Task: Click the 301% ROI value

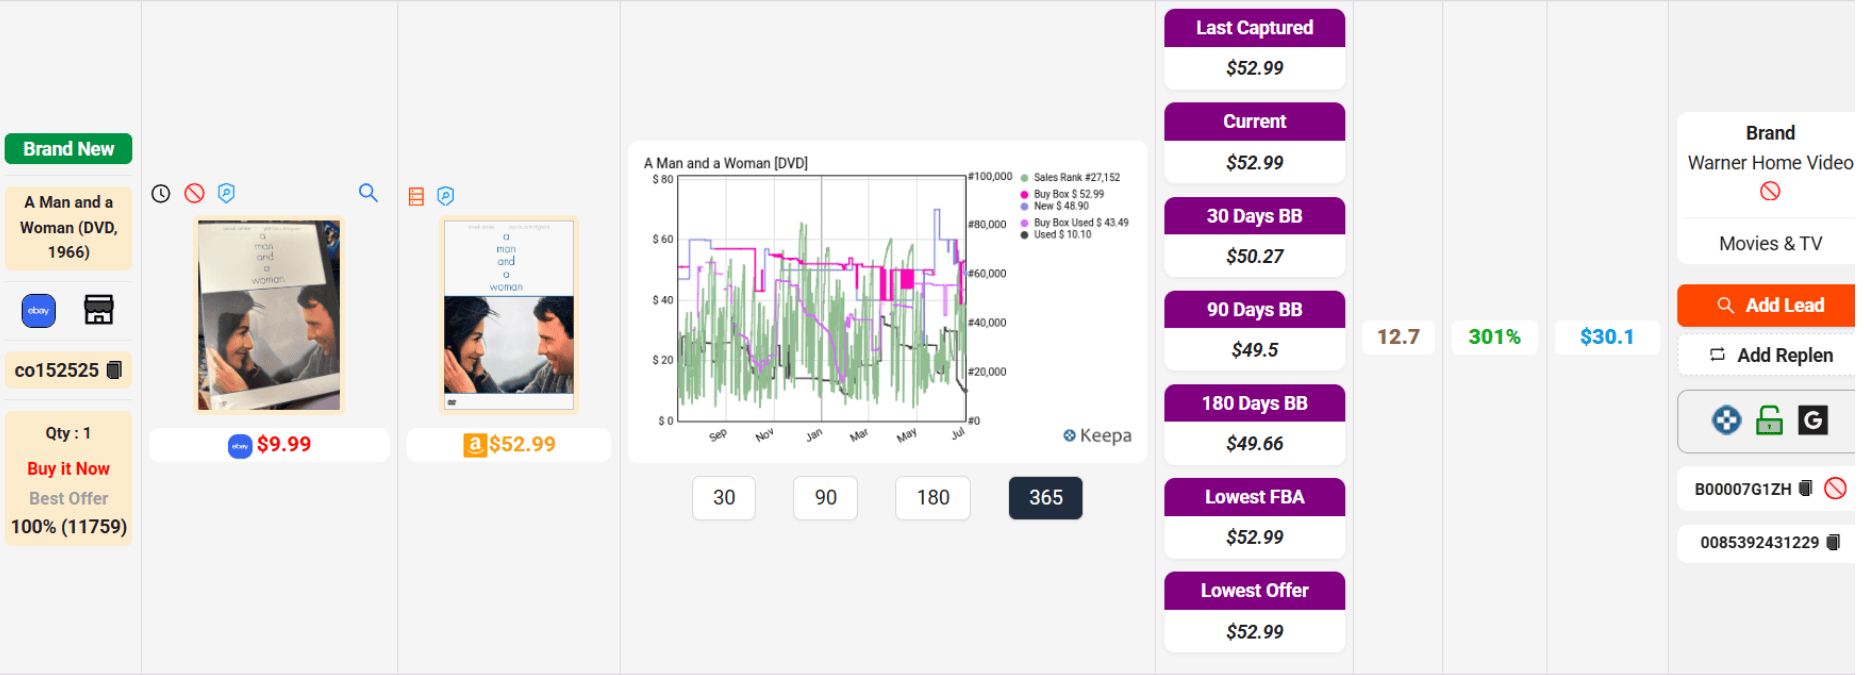Action: pyautogui.click(x=1495, y=337)
